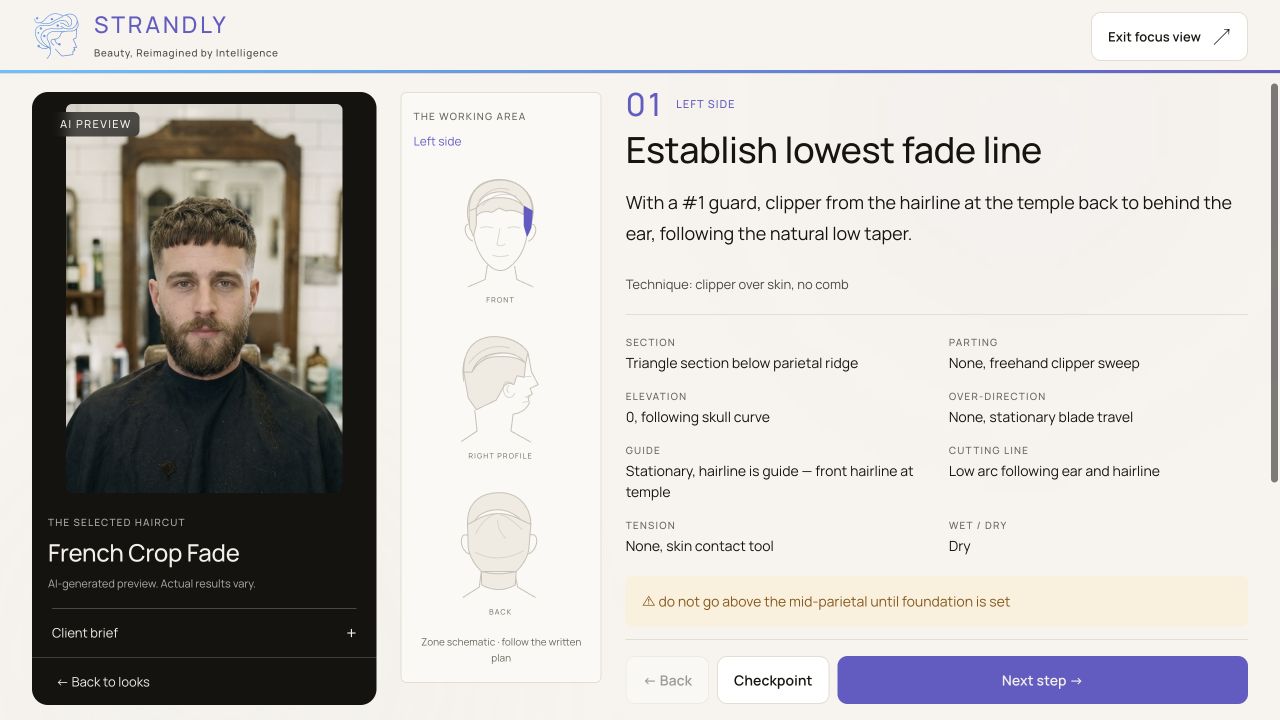
Task: Click 'None, freehand clipper sweep' value
Action: click(1044, 363)
